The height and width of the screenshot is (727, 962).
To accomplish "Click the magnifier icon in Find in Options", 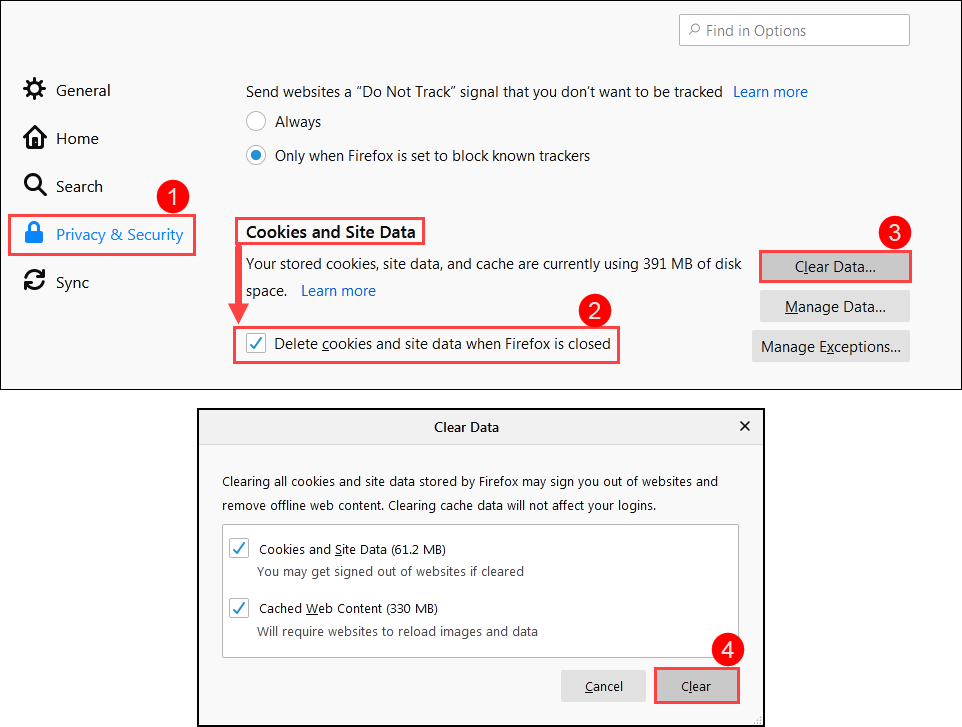I will pos(694,31).
